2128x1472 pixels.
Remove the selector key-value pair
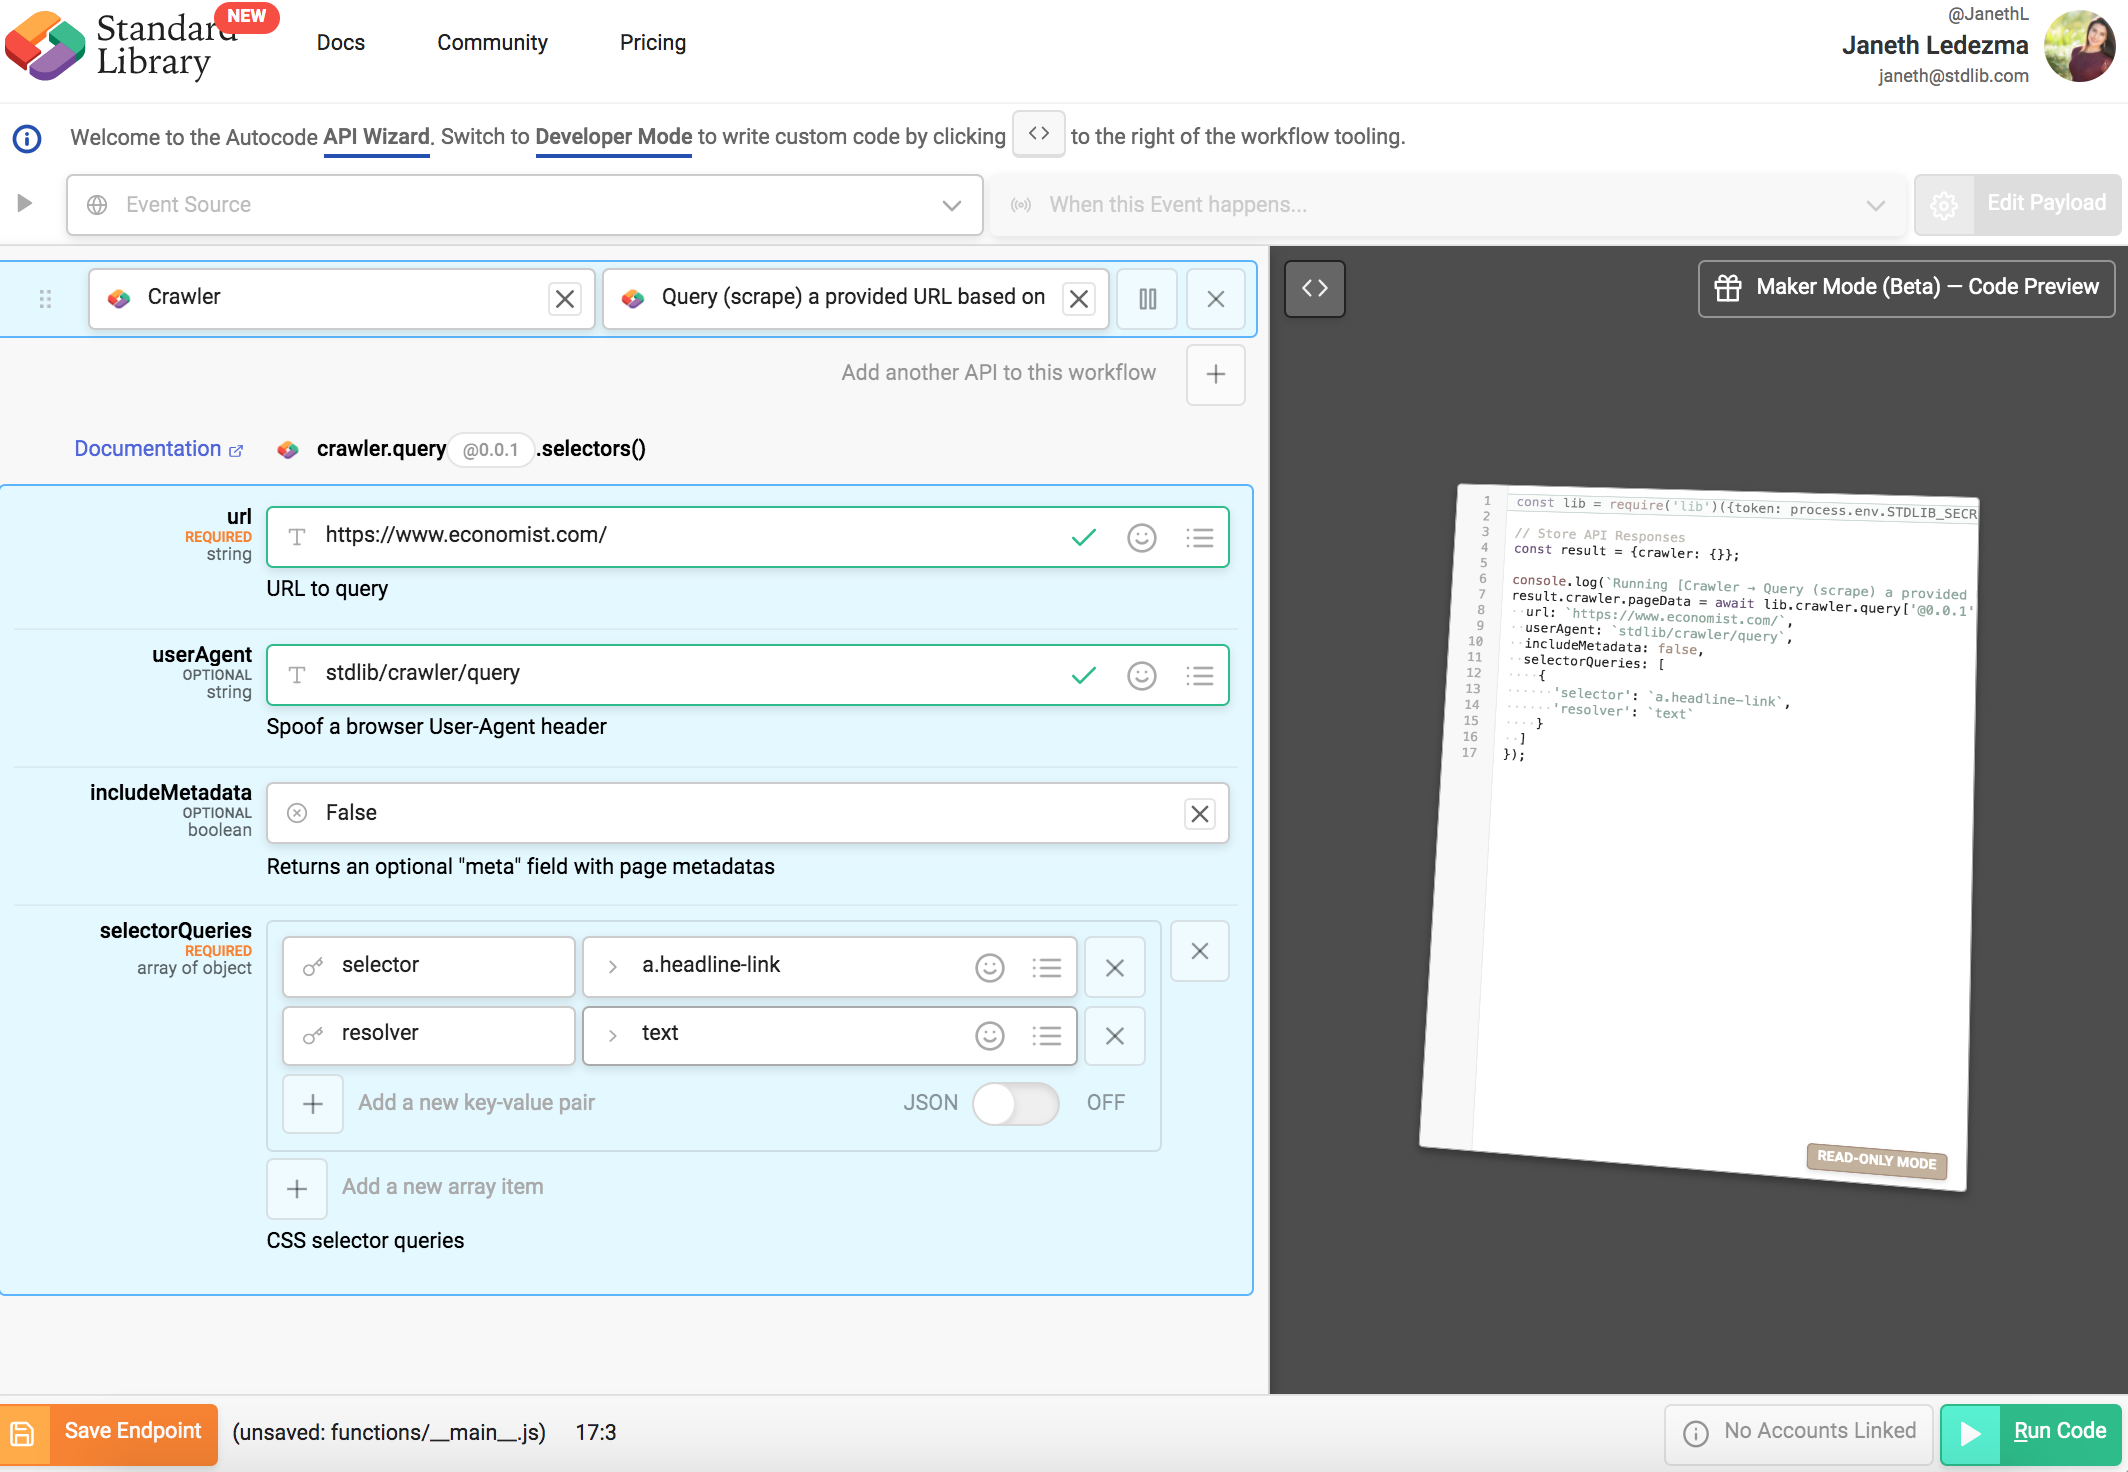coord(1115,967)
